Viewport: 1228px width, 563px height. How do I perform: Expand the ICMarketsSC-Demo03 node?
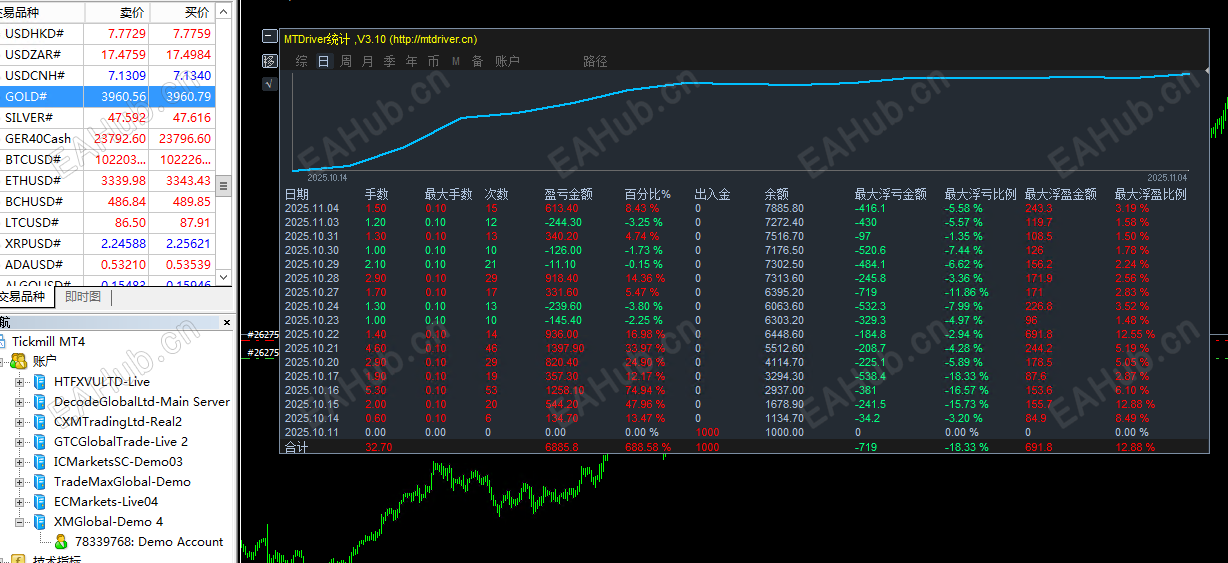[20, 461]
